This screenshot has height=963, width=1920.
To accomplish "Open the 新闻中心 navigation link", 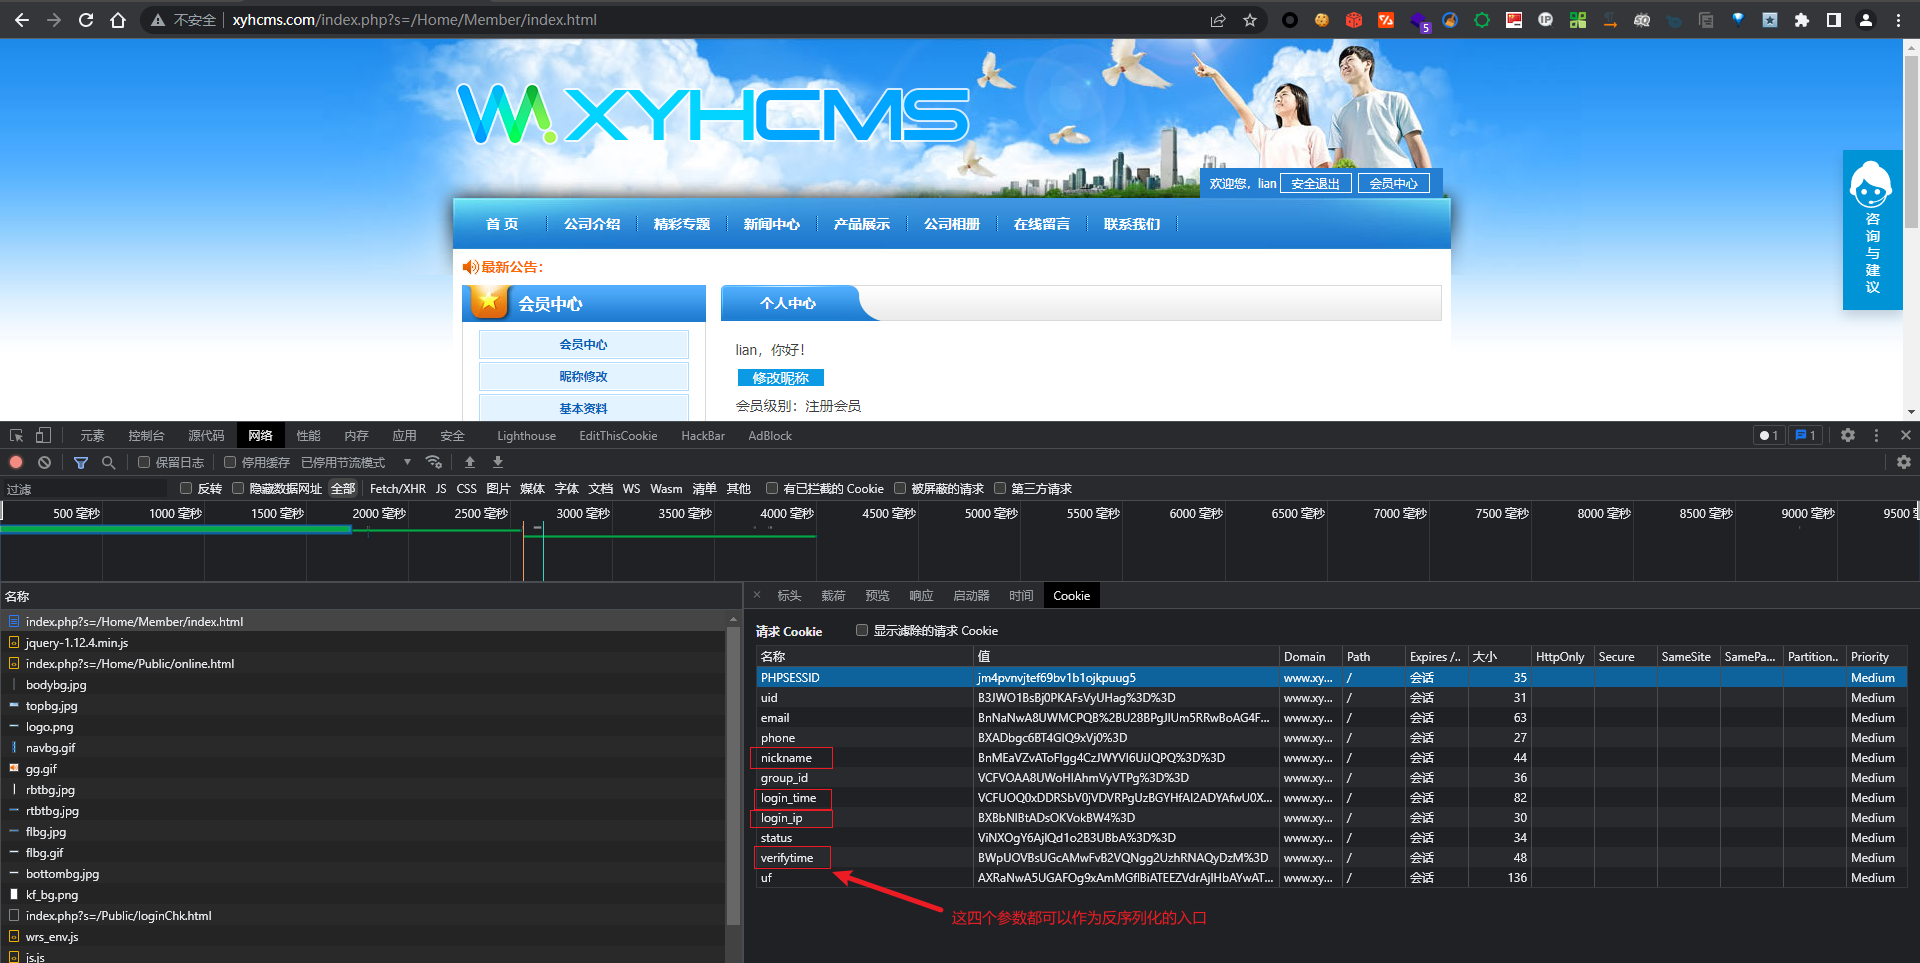I will [x=772, y=224].
